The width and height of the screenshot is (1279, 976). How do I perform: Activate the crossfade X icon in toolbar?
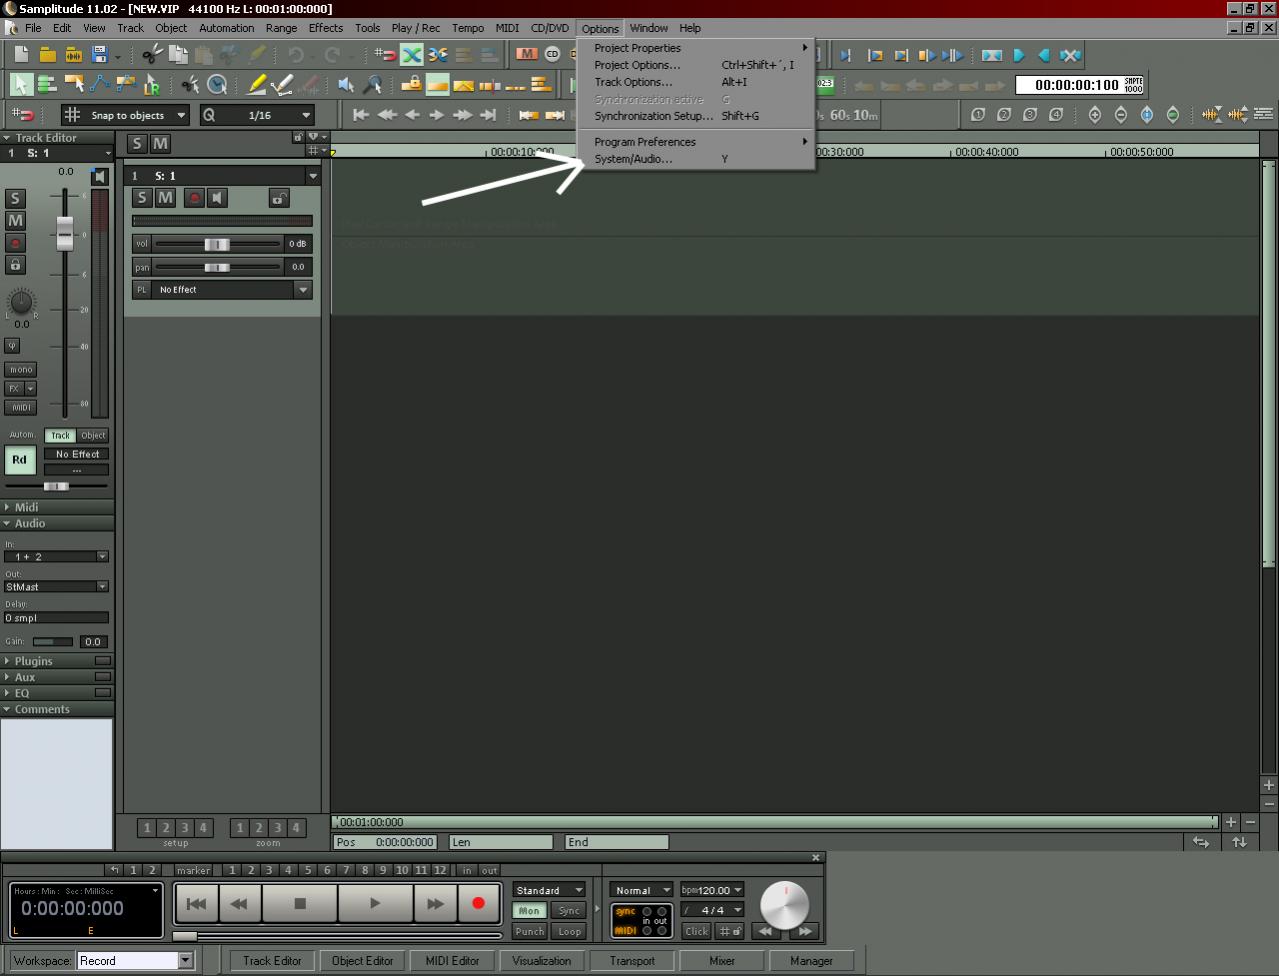point(411,55)
